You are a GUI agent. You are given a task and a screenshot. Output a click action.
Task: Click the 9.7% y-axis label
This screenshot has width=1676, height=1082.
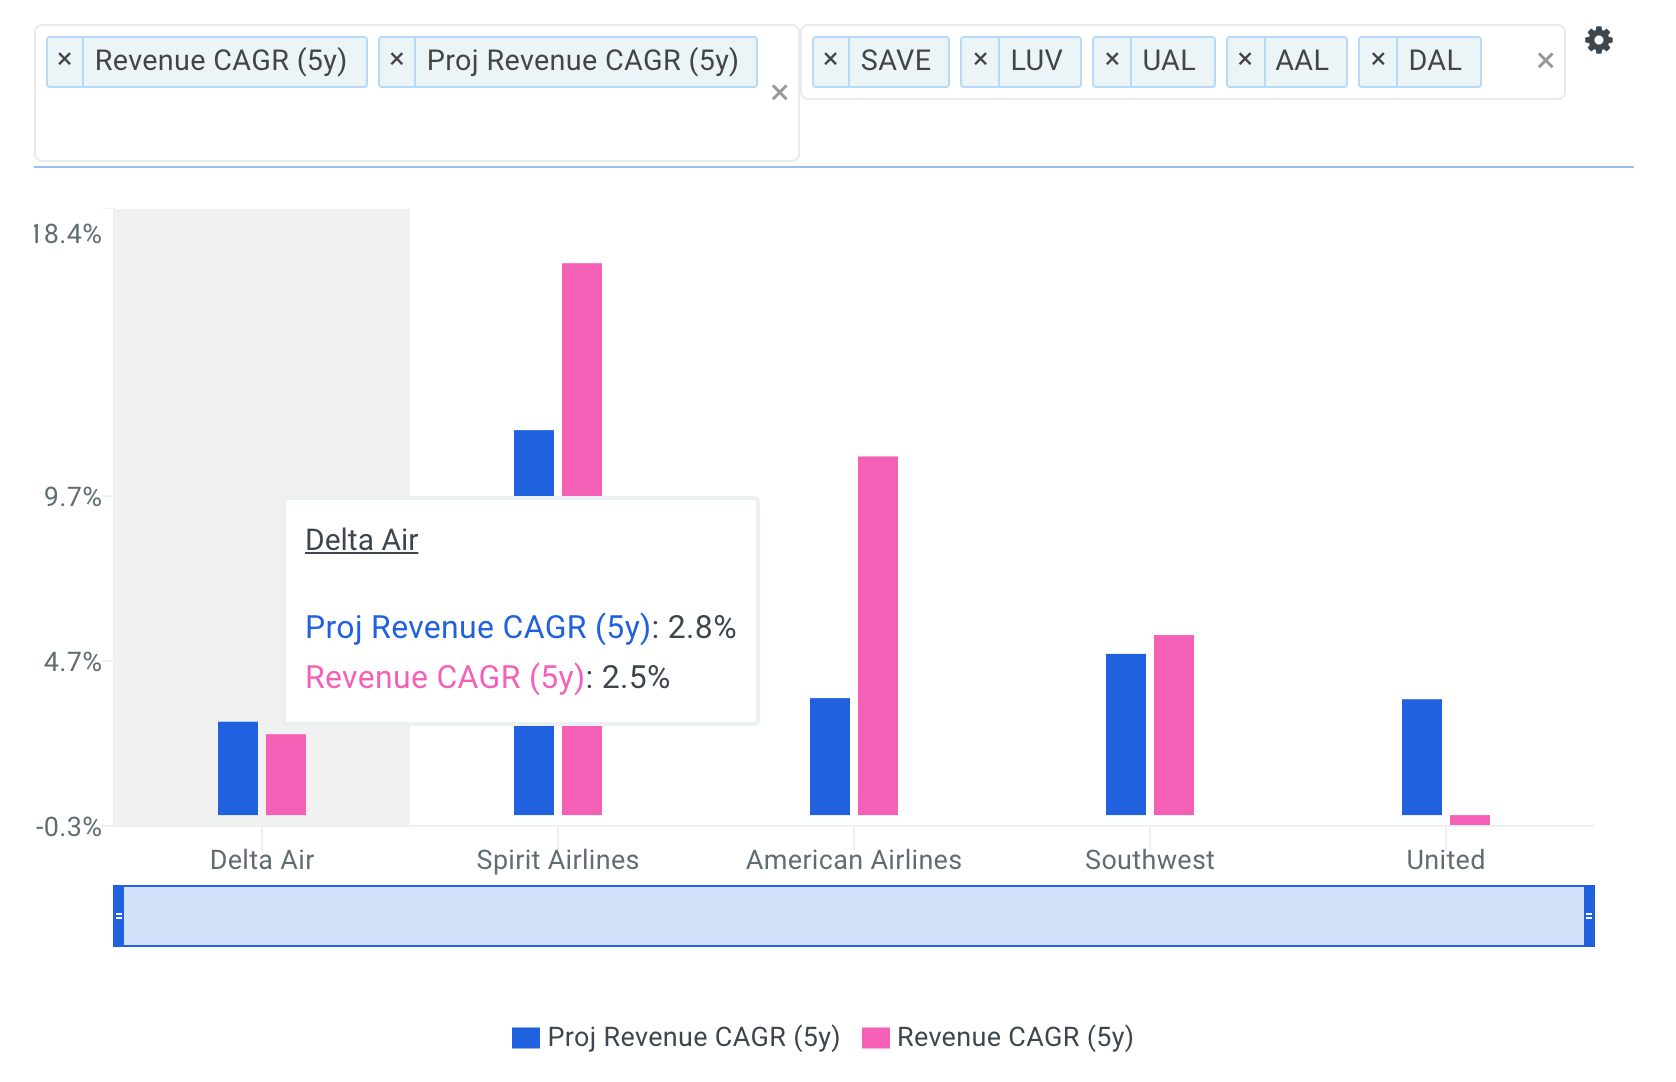(x=73, y=497)
